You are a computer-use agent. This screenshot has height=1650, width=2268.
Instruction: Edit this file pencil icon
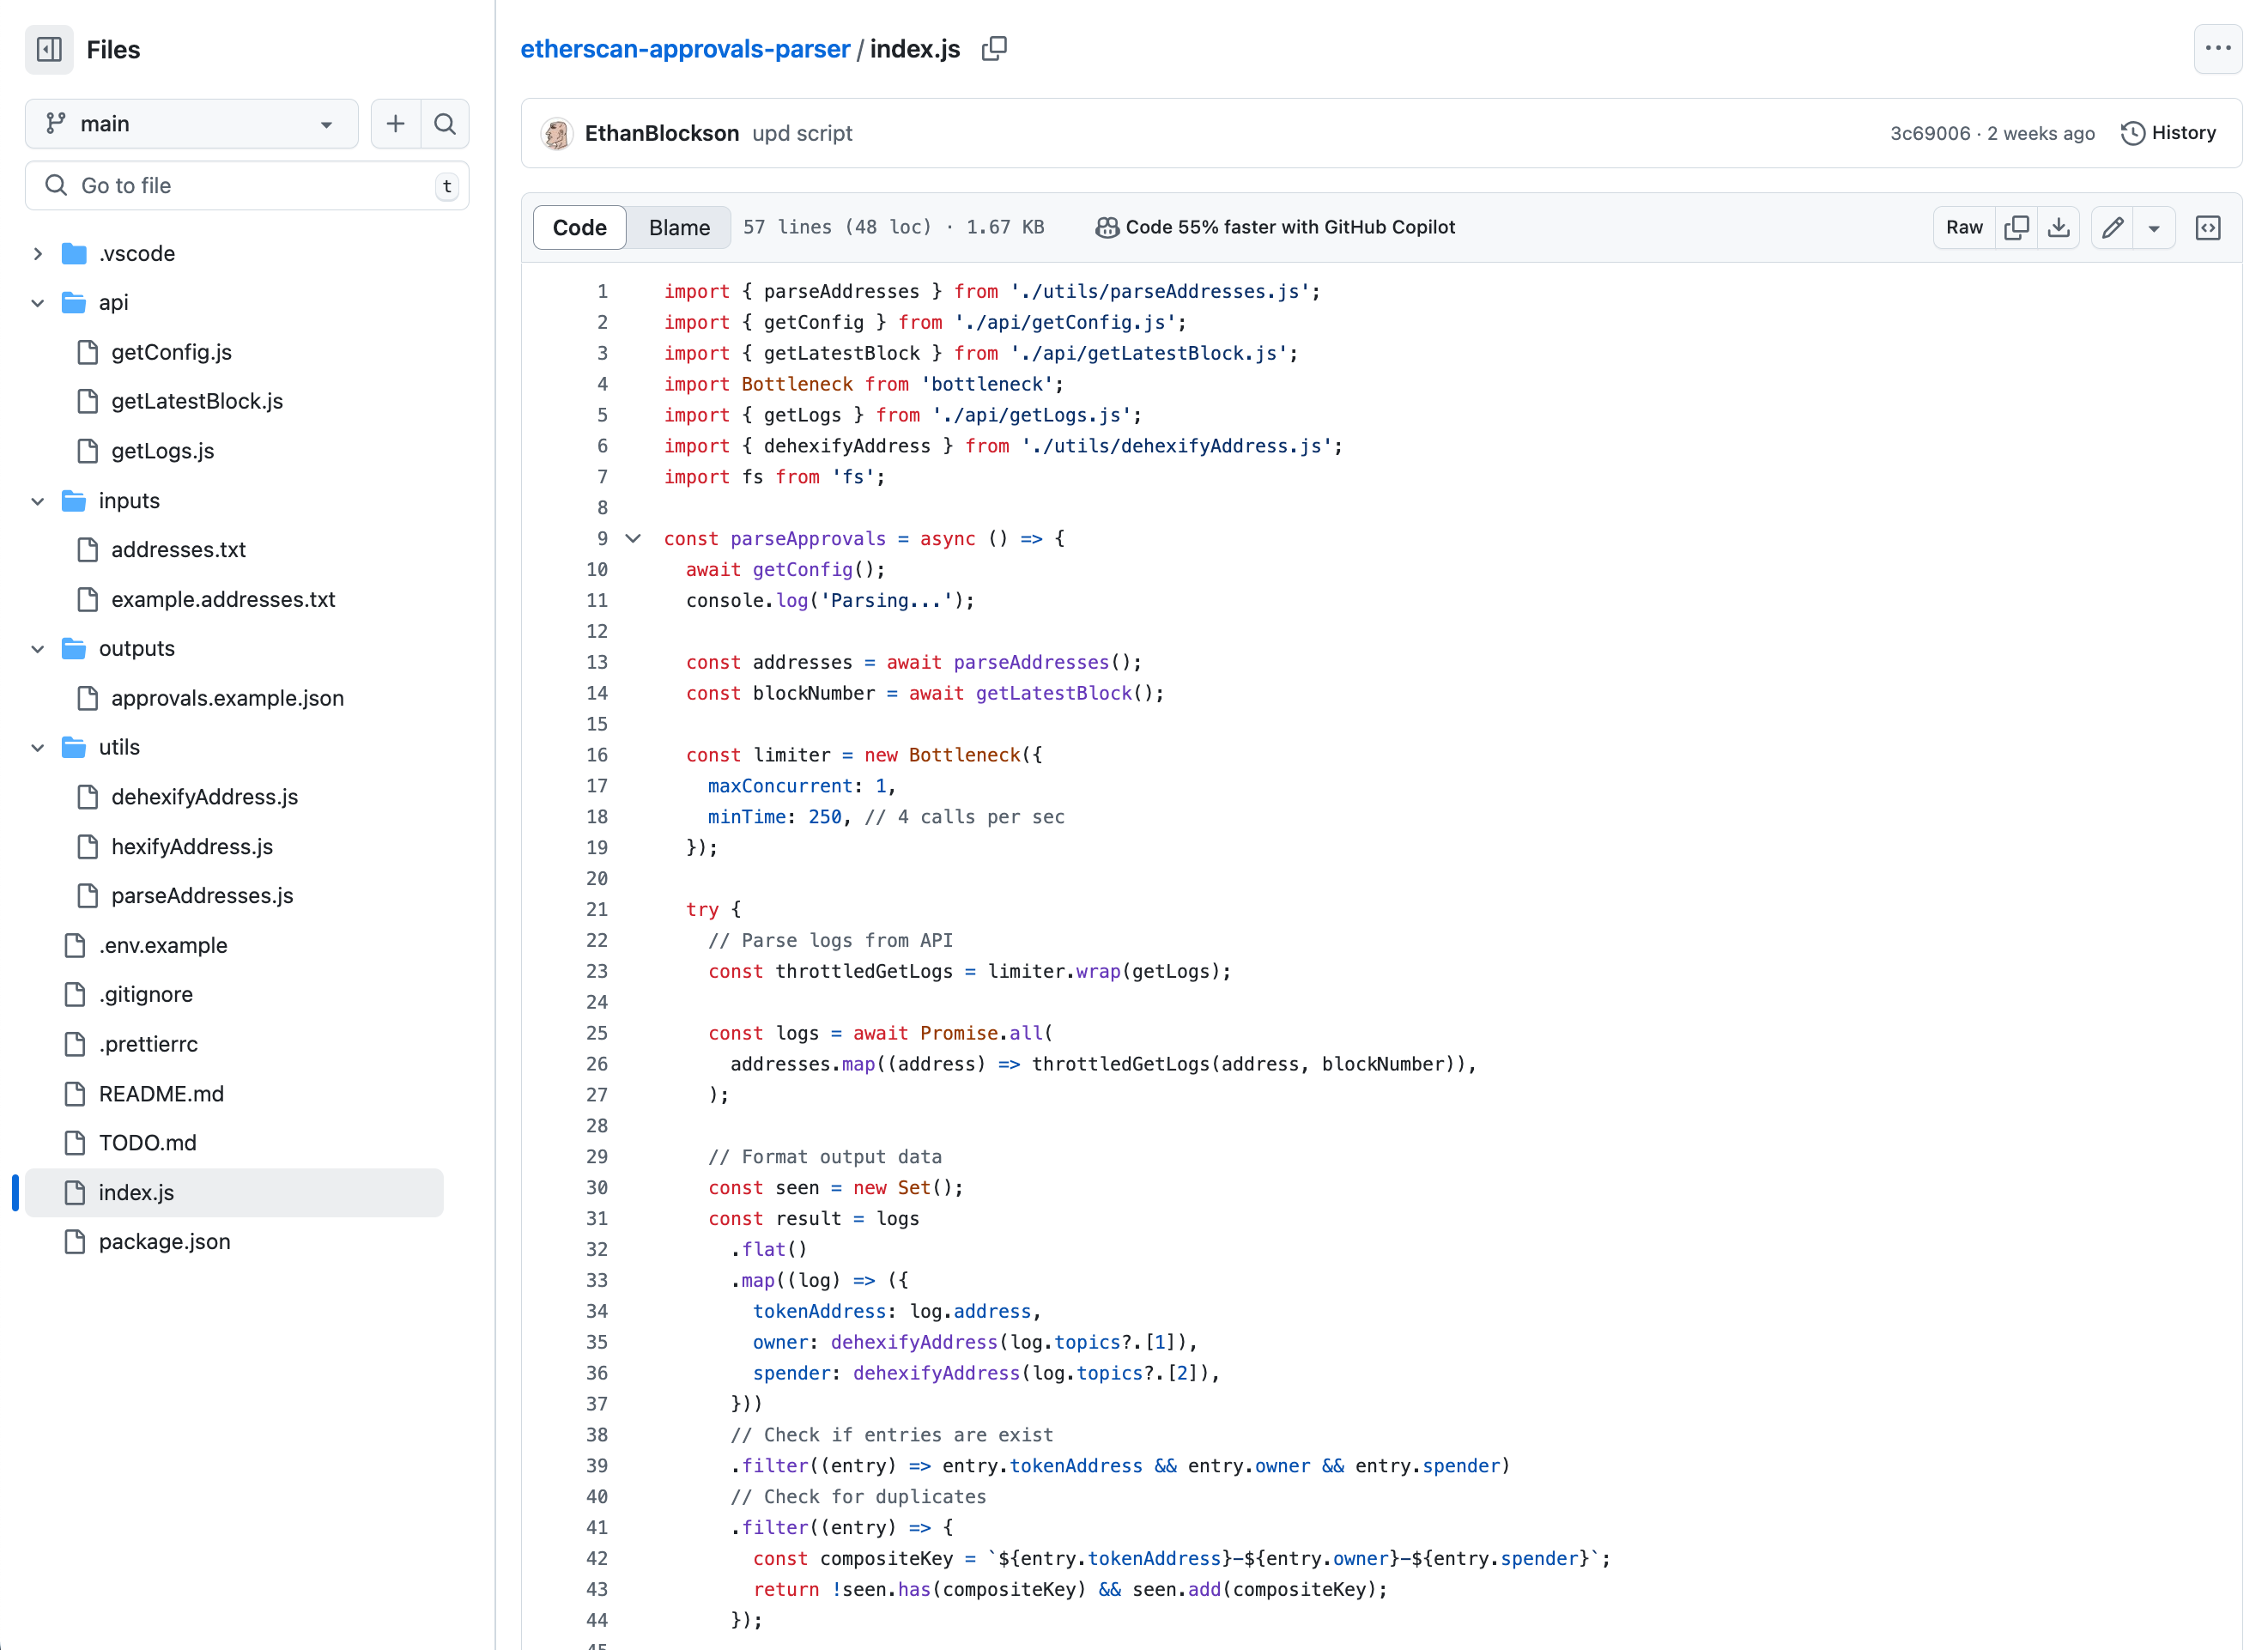2112,227
